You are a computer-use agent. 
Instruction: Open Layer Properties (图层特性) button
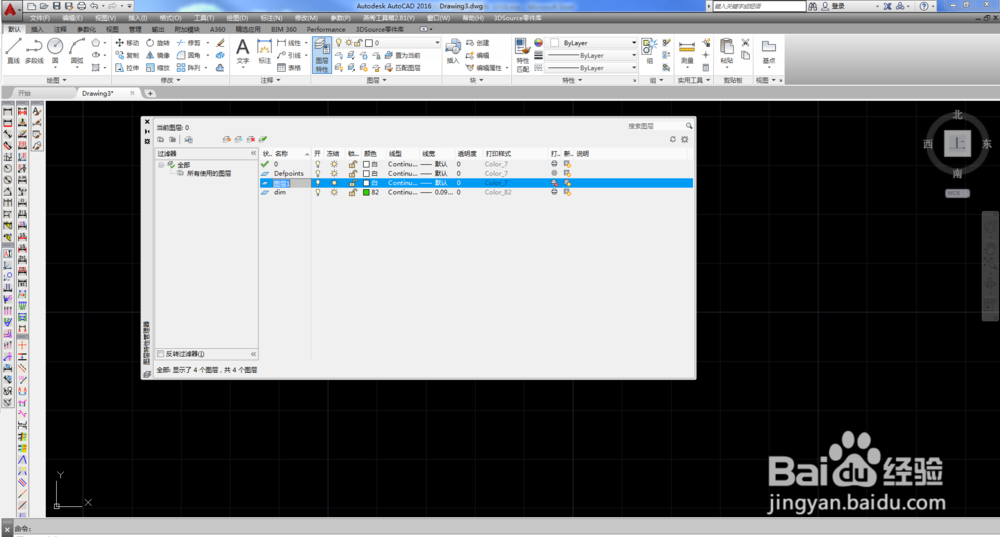tap(321, 55)
